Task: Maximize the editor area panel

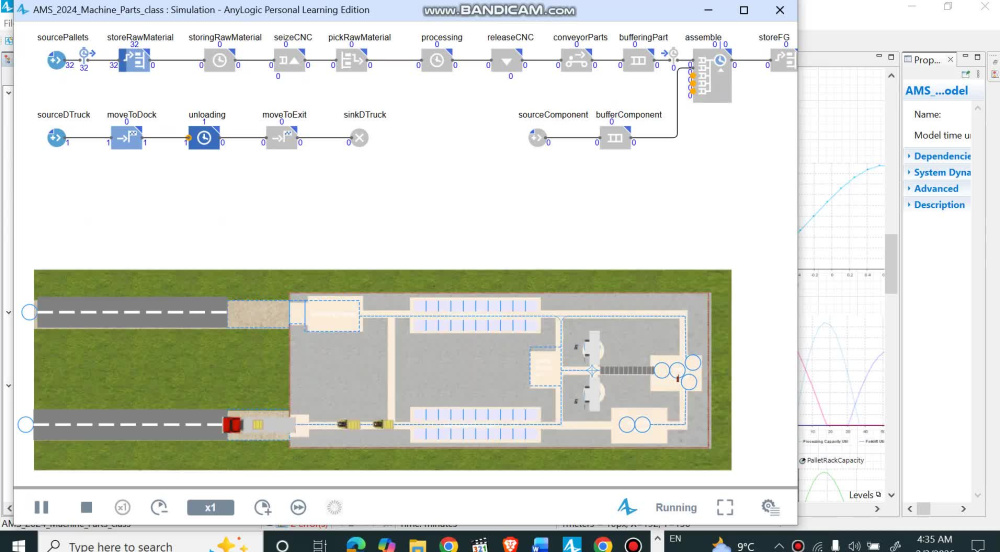Action: pyautogui.click(x=891, y=57)
